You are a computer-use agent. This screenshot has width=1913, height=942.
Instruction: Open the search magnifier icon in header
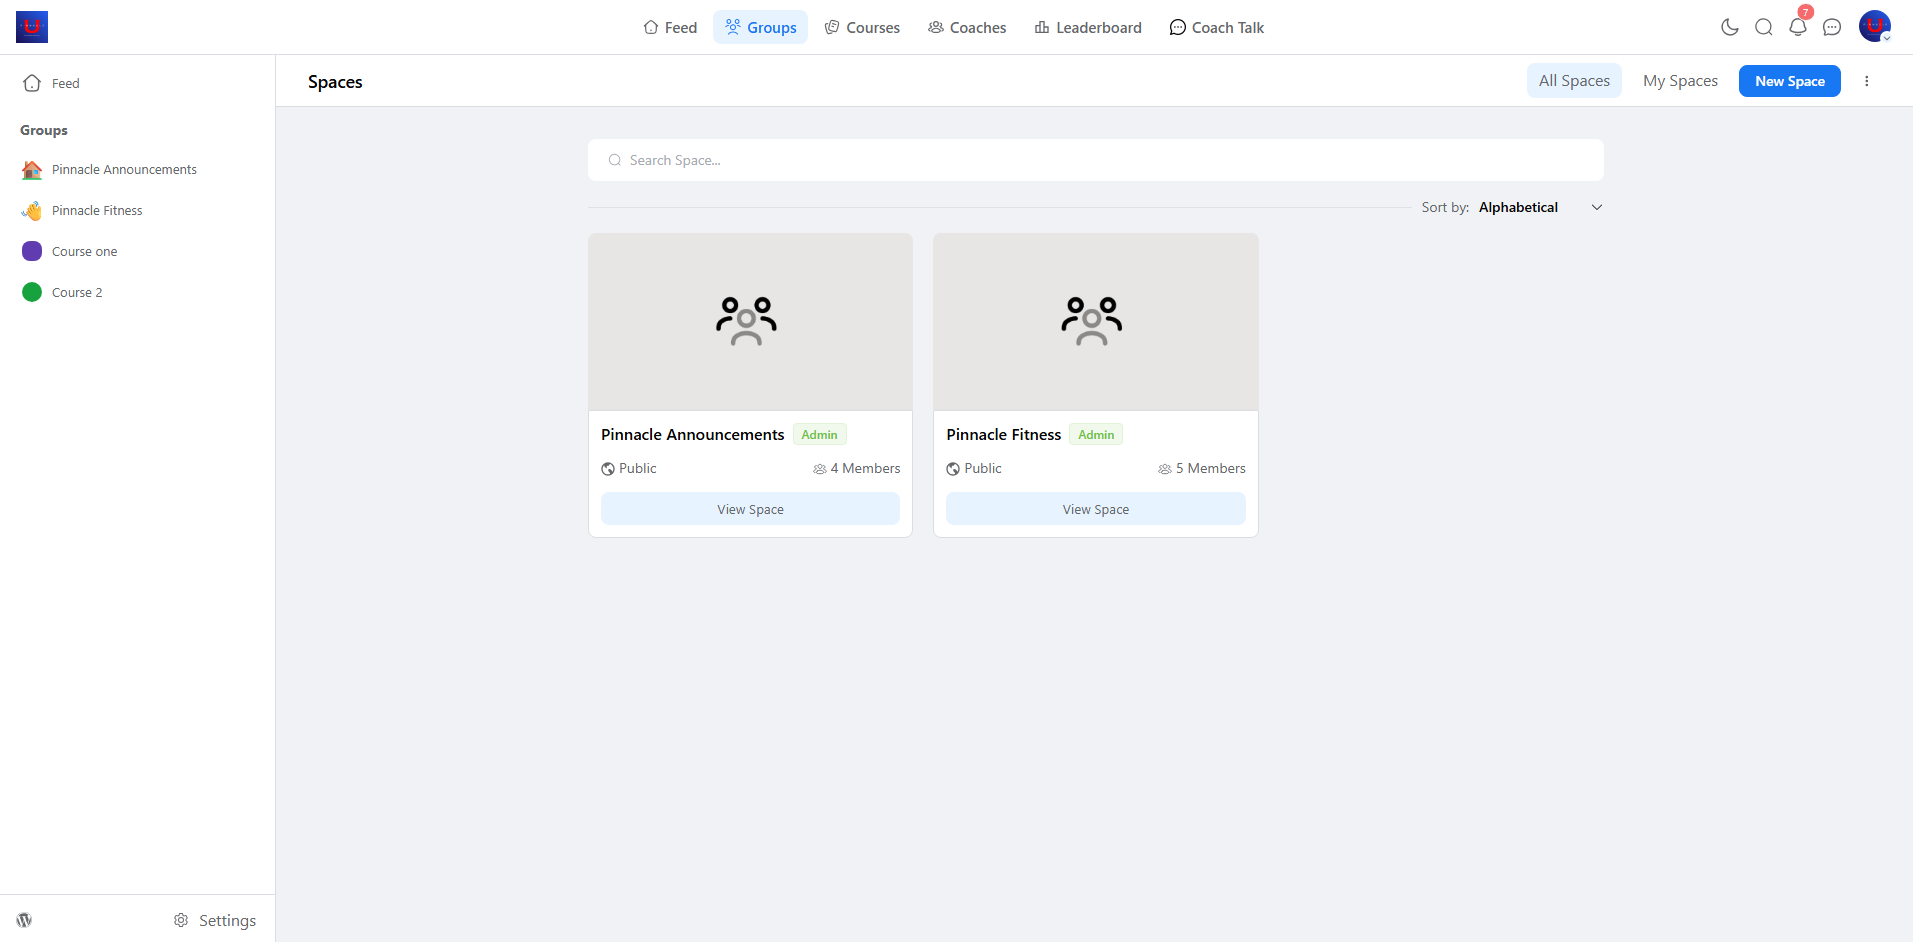click(1763, 27)
